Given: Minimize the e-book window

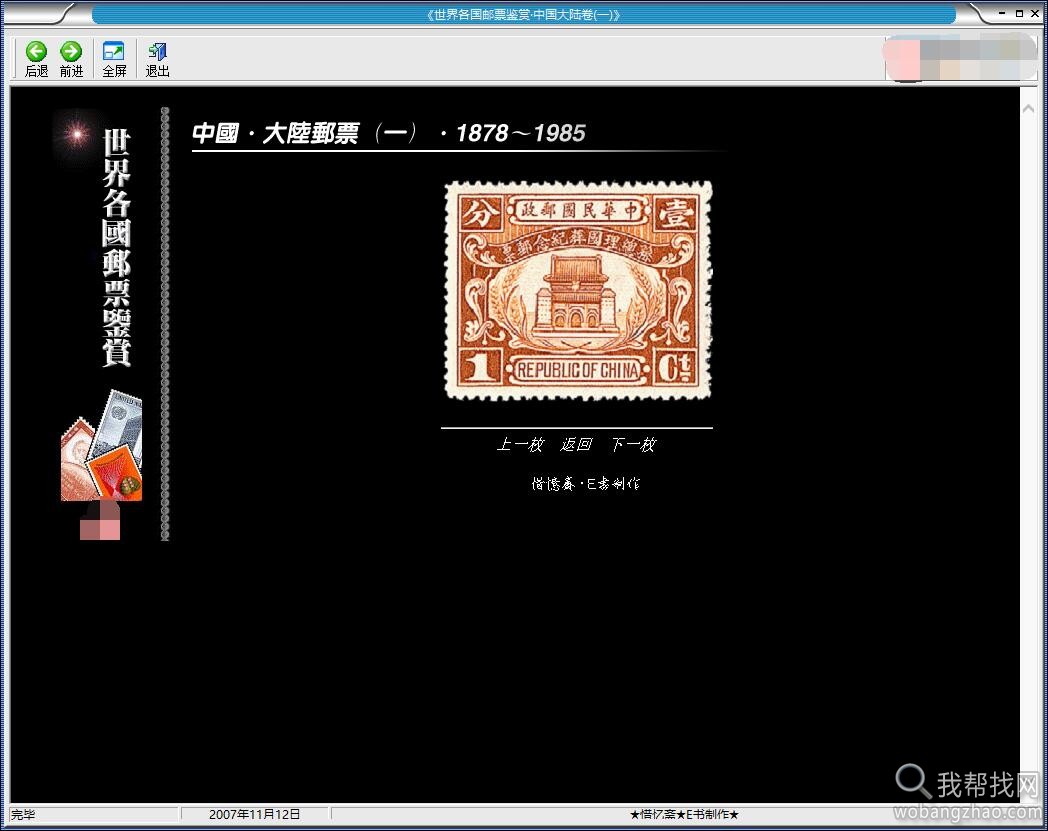Looking at the screenshot, I should [x=1002, y=13].
